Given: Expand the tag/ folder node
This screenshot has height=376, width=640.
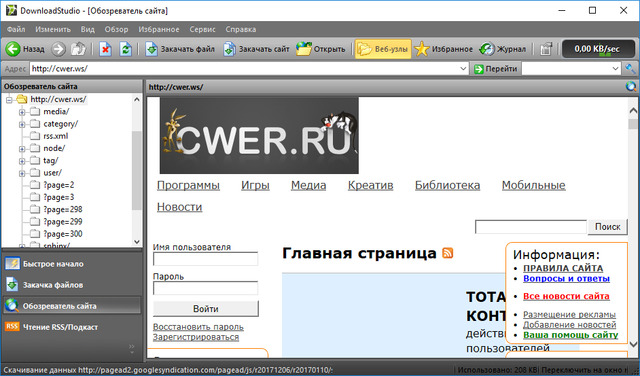Looking at the screenshot, I should 22,161.
